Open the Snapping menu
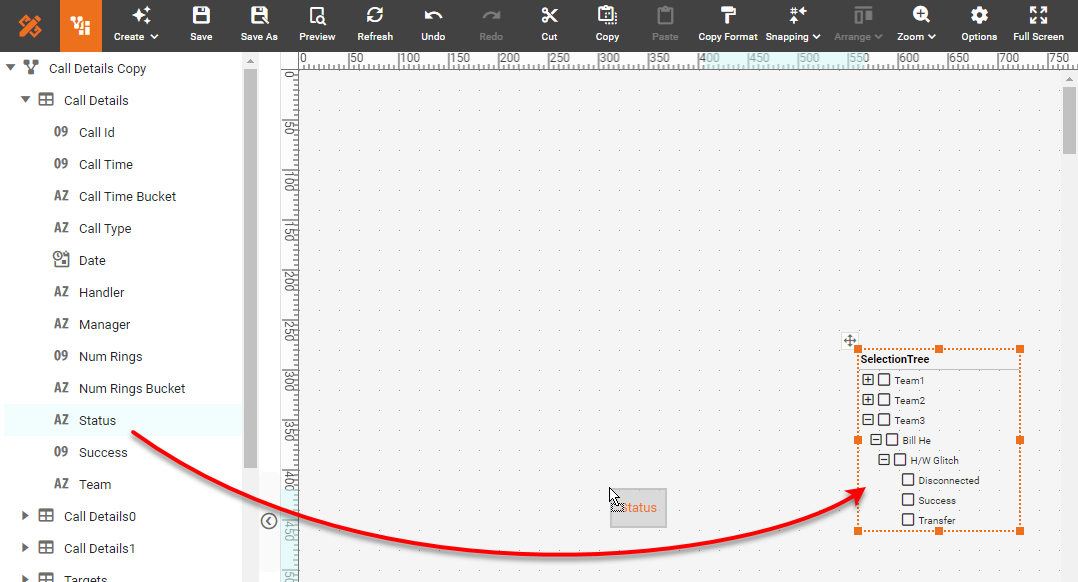 coord(793,24)
